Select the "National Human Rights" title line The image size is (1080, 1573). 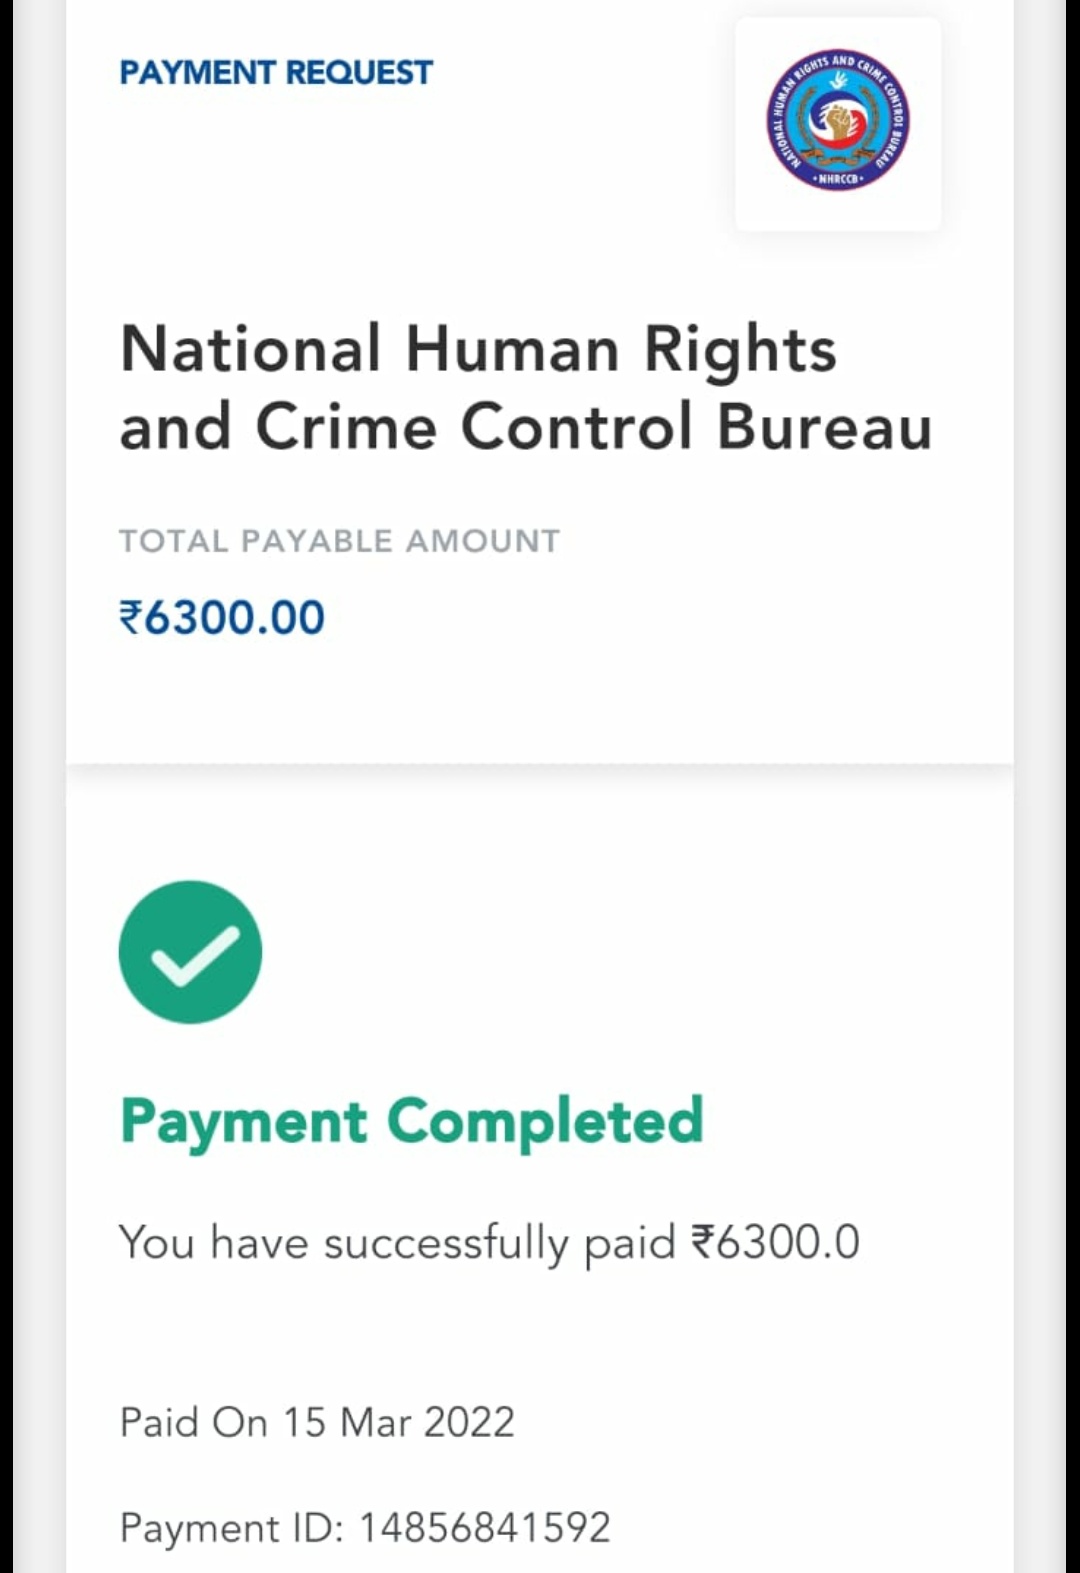pyautogui.click(x=478, y=349)
